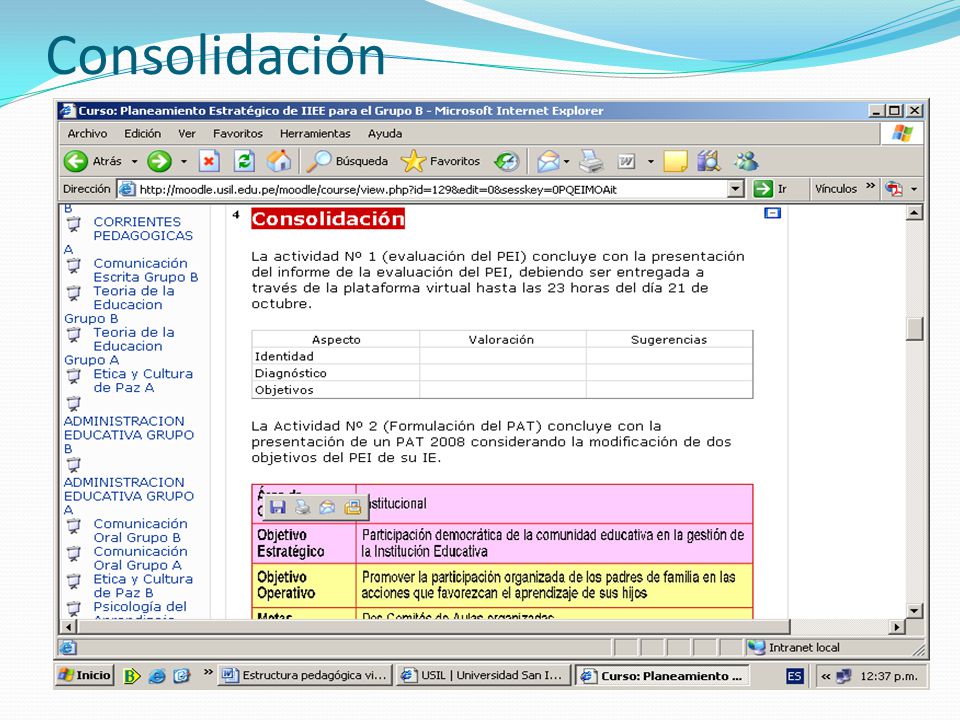
Task: Click the horizontal scrollbar left arrow
Action: coord(68,627)
